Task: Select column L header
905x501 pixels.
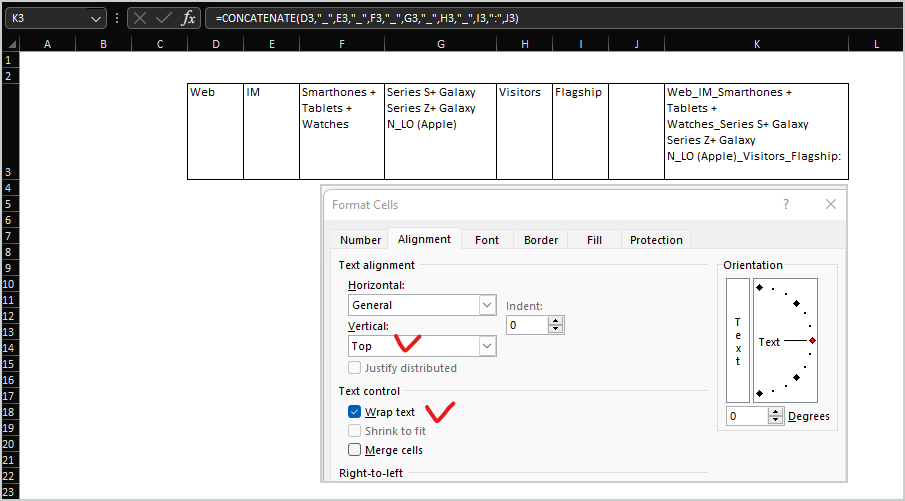Action: coord(876,44)
